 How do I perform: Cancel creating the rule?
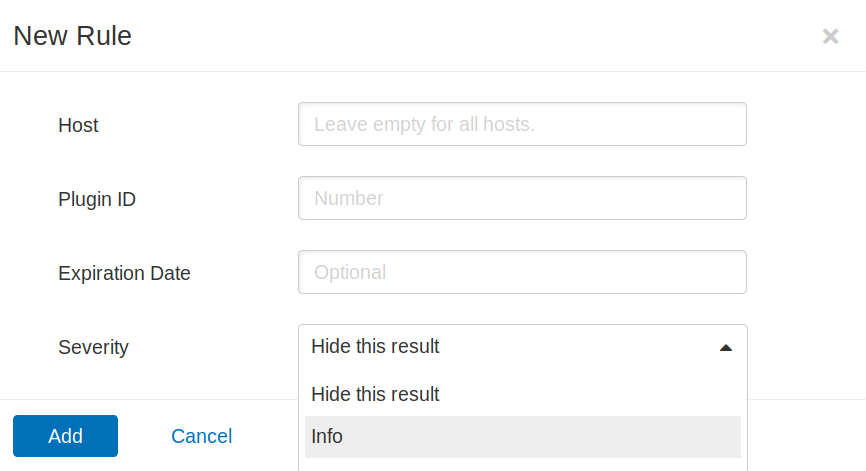click(x=202, y=436)
